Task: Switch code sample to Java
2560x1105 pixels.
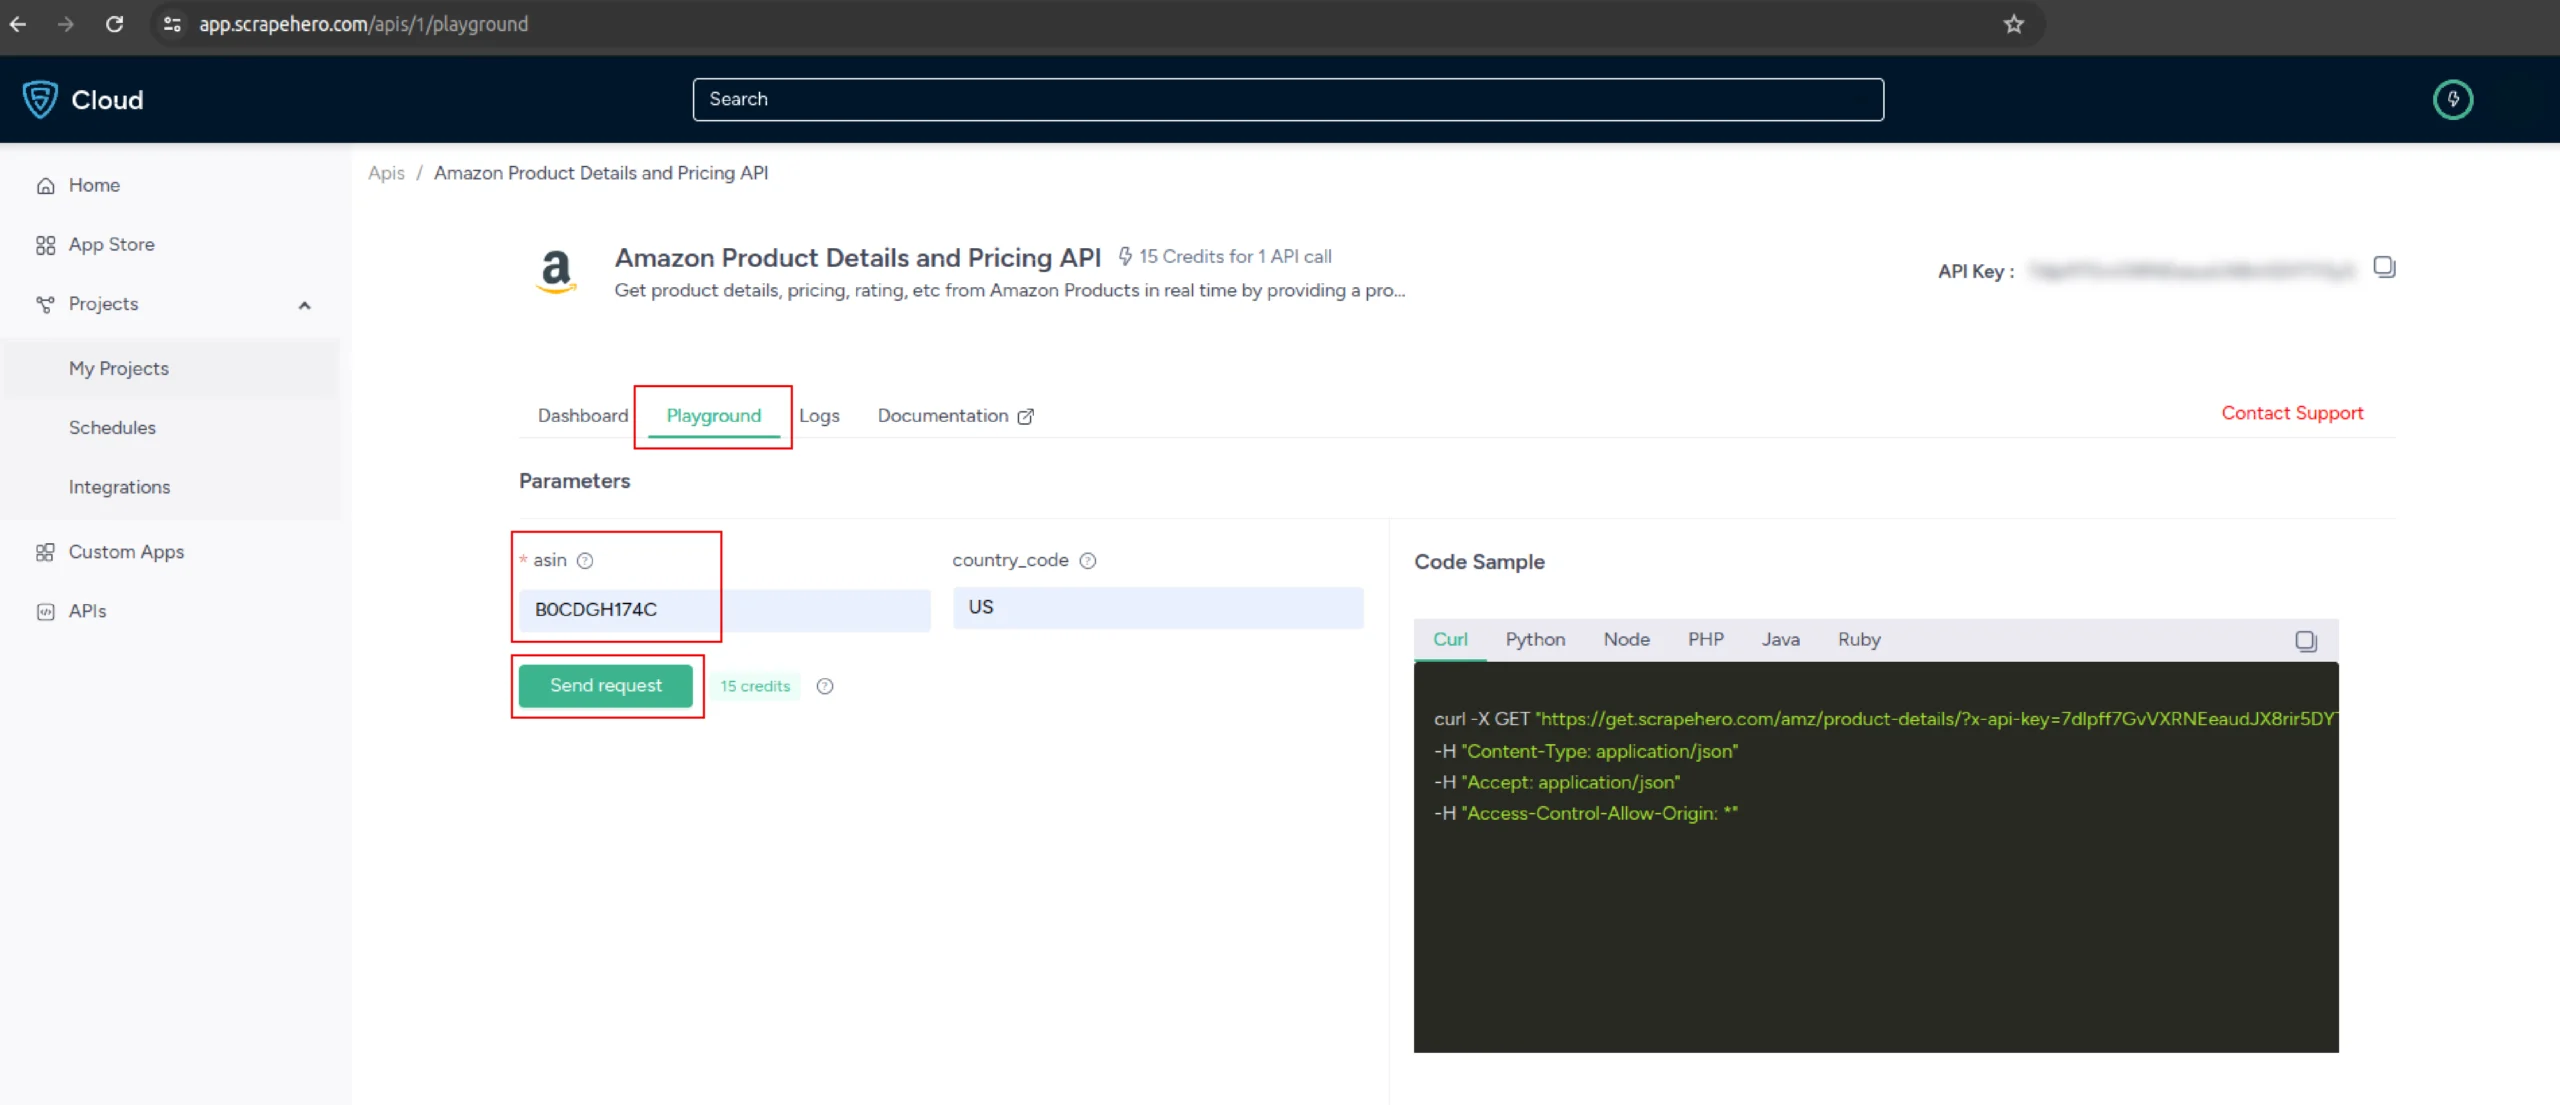Action: point(1780,639)
